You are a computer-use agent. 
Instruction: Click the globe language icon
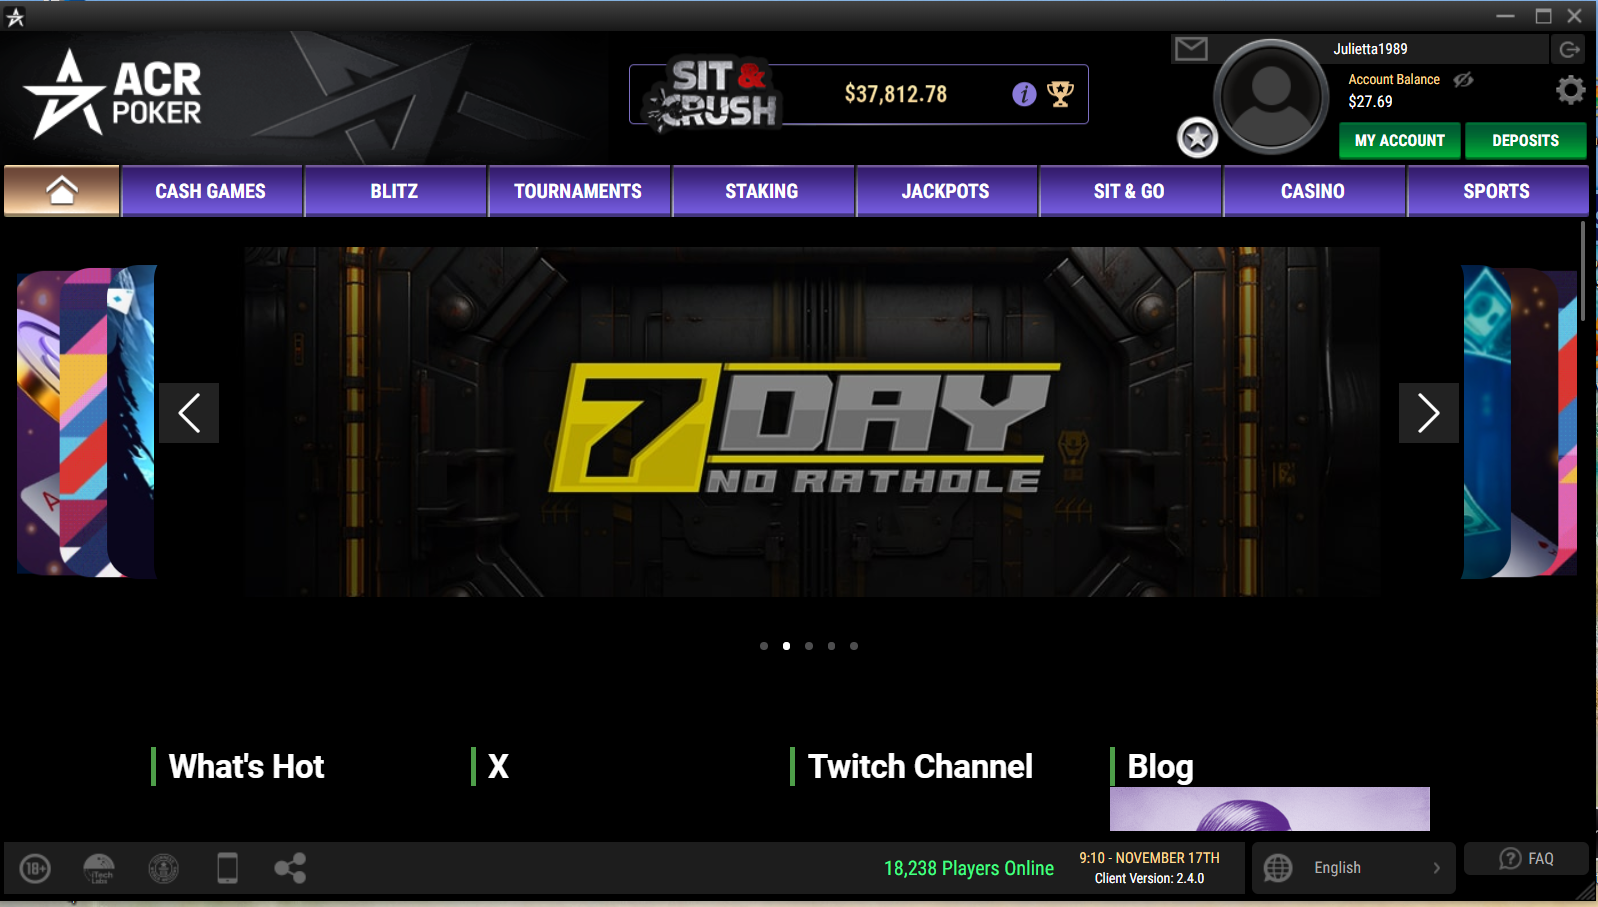tap(1278, 868)
